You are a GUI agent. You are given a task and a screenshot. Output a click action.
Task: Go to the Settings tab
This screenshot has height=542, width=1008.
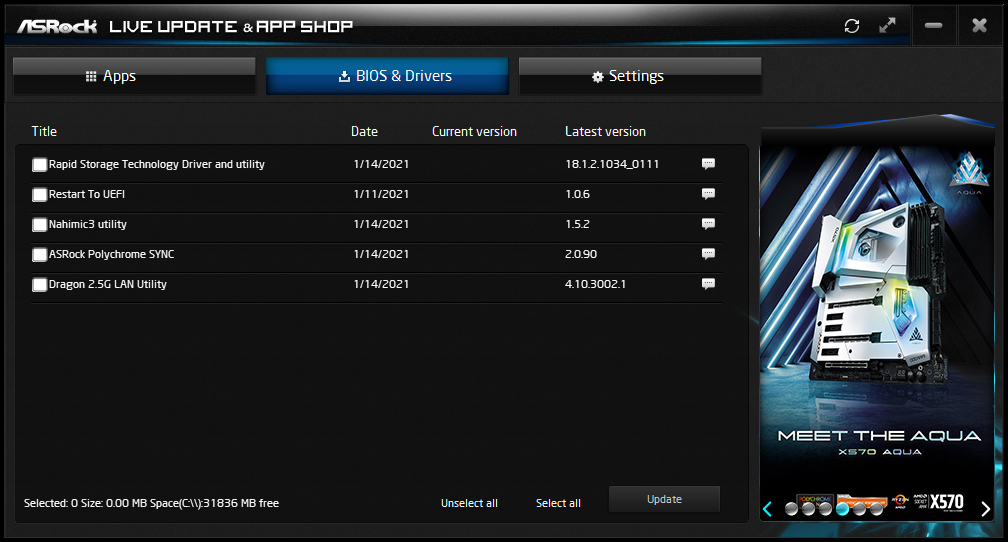(x=640, y=76)
